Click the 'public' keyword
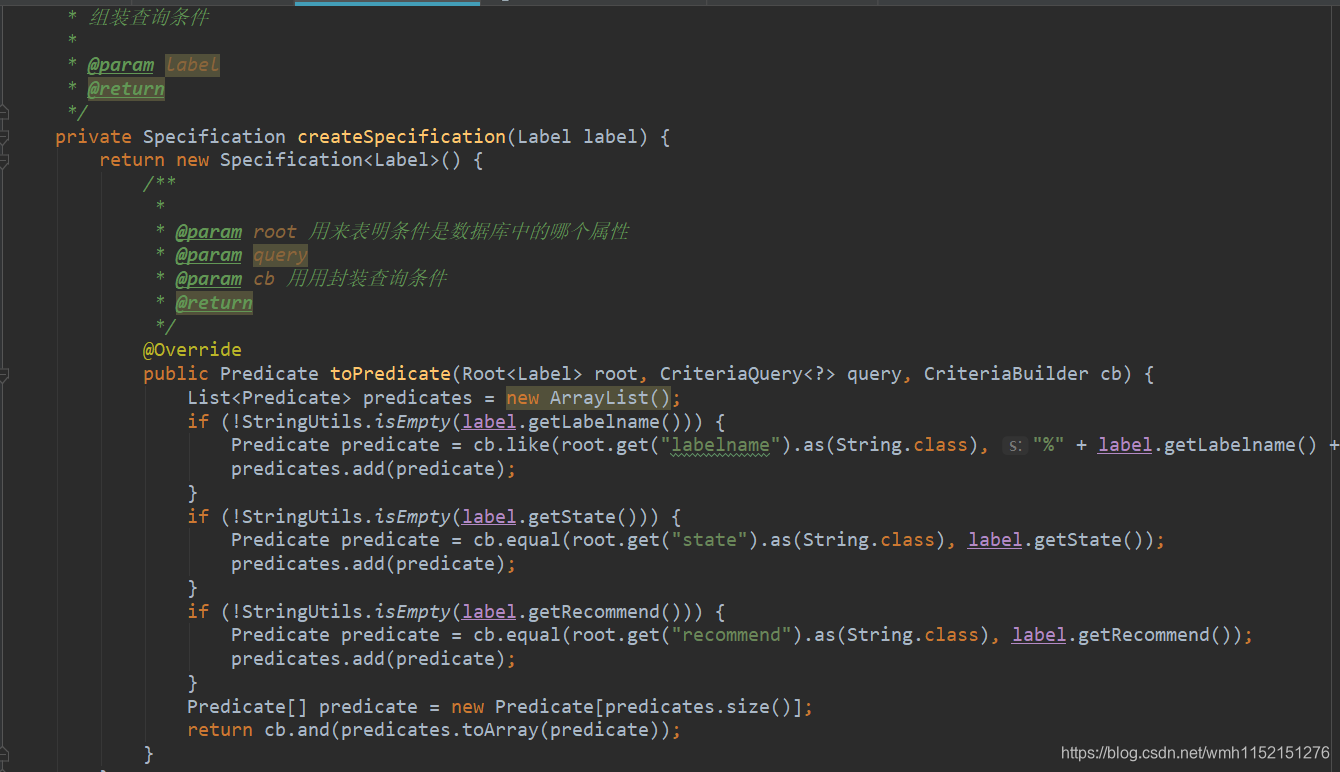The height and width of the screenshot is (772, 1340). [x=176, y=374]
